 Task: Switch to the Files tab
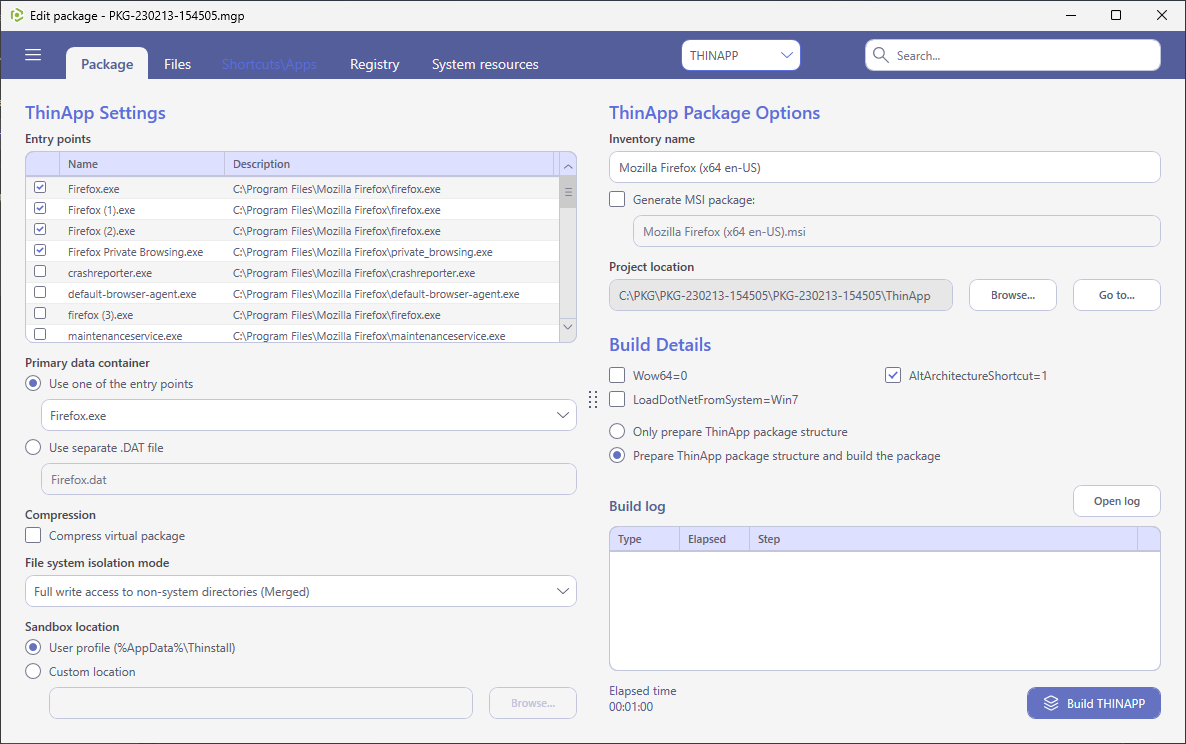pos(178,64)
